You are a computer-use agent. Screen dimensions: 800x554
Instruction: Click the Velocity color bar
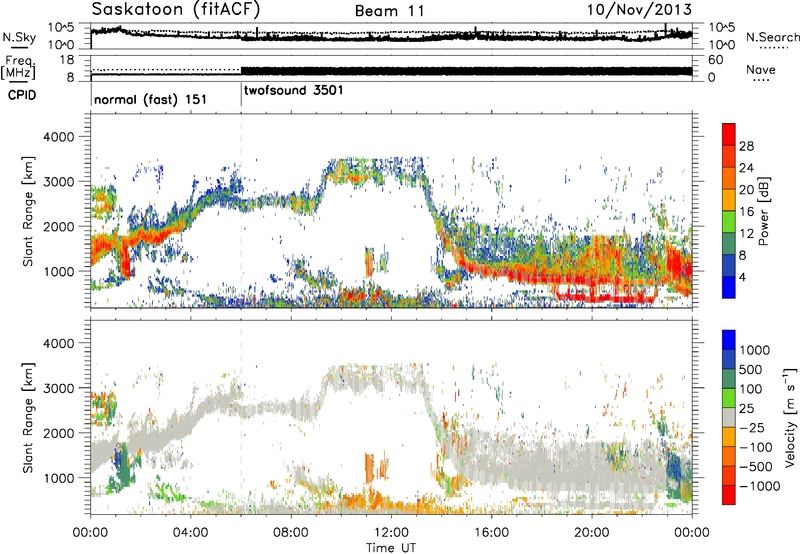click(x=729, y=417)
